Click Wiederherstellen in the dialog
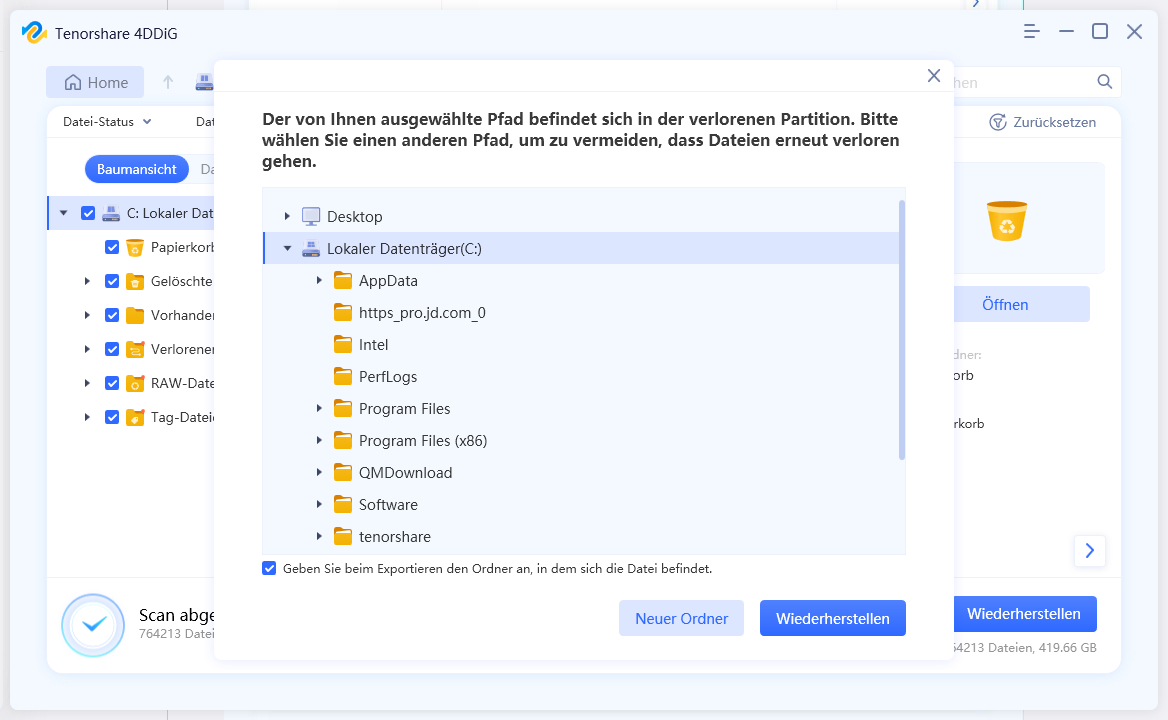This screenshot has width=1168, height=720. pos(832,618)
